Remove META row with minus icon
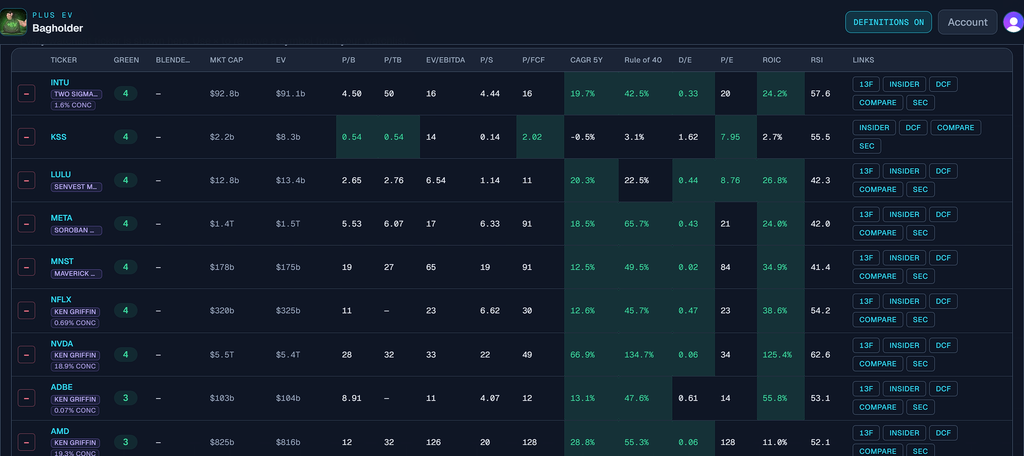This screenshot has width=1024, height=456. tap(26, 223)
